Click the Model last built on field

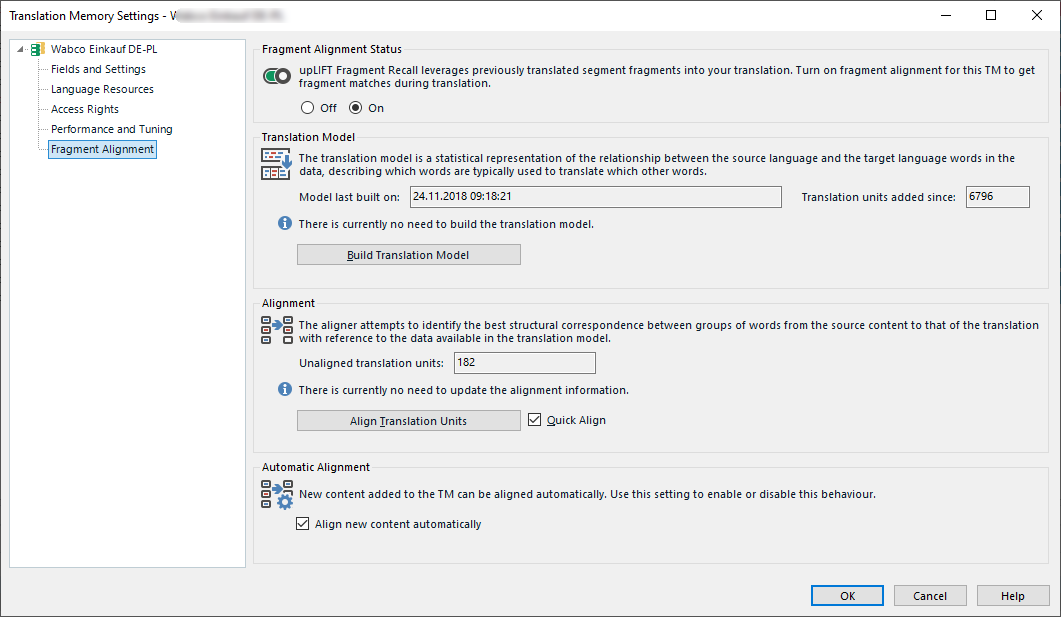(595, 197)
